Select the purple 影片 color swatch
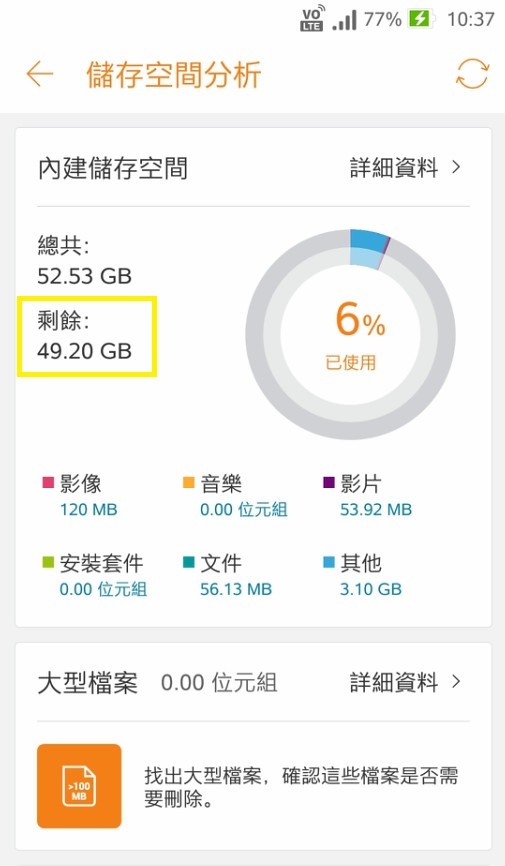Screen dimensions: 505x866 pos(329,482)
